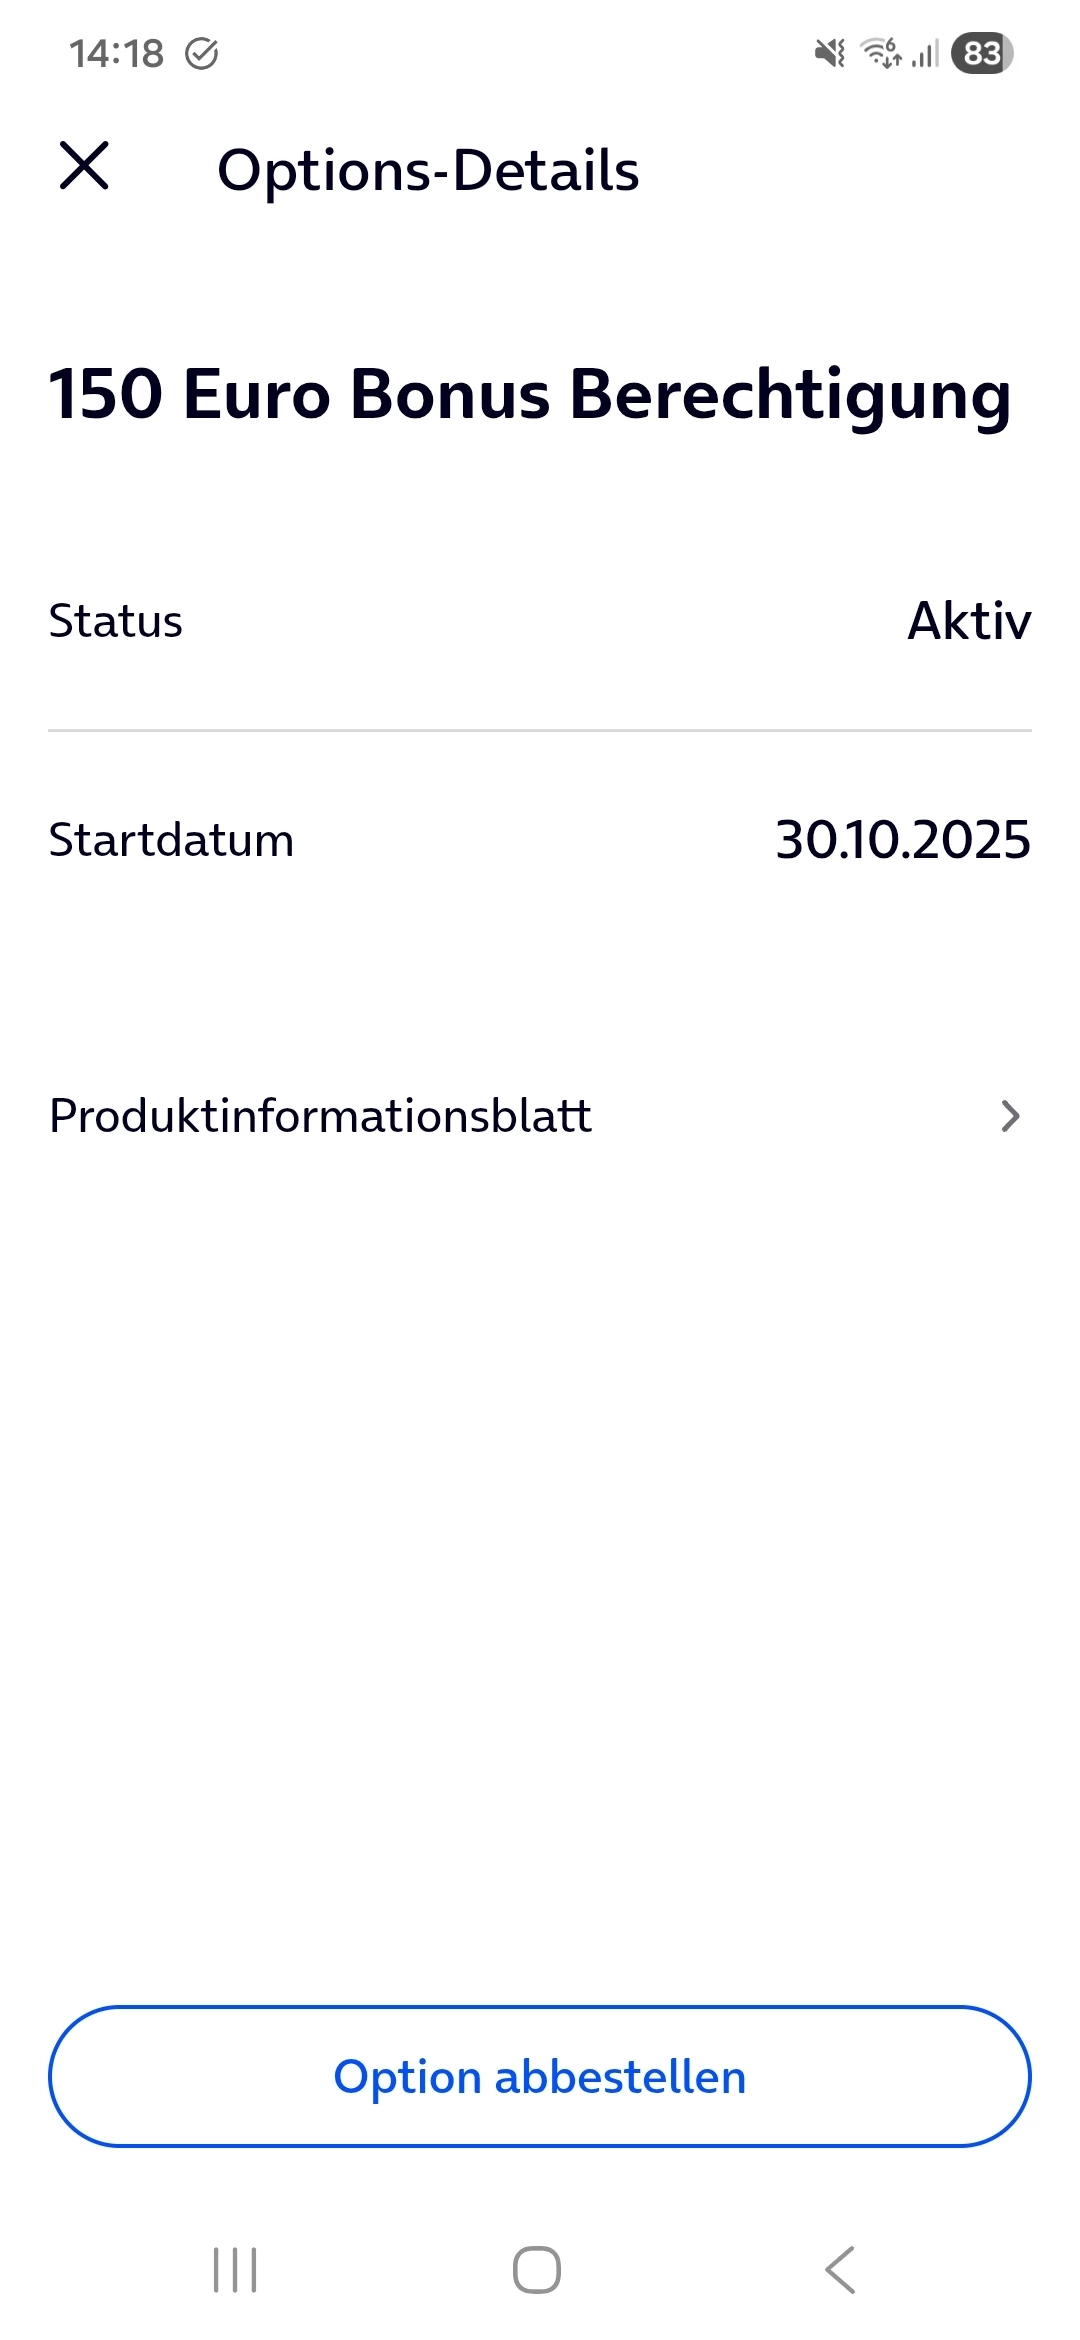1080x2340 pixels.
Task: Close the Options-Details screen with X
Action: coord(84,166)
